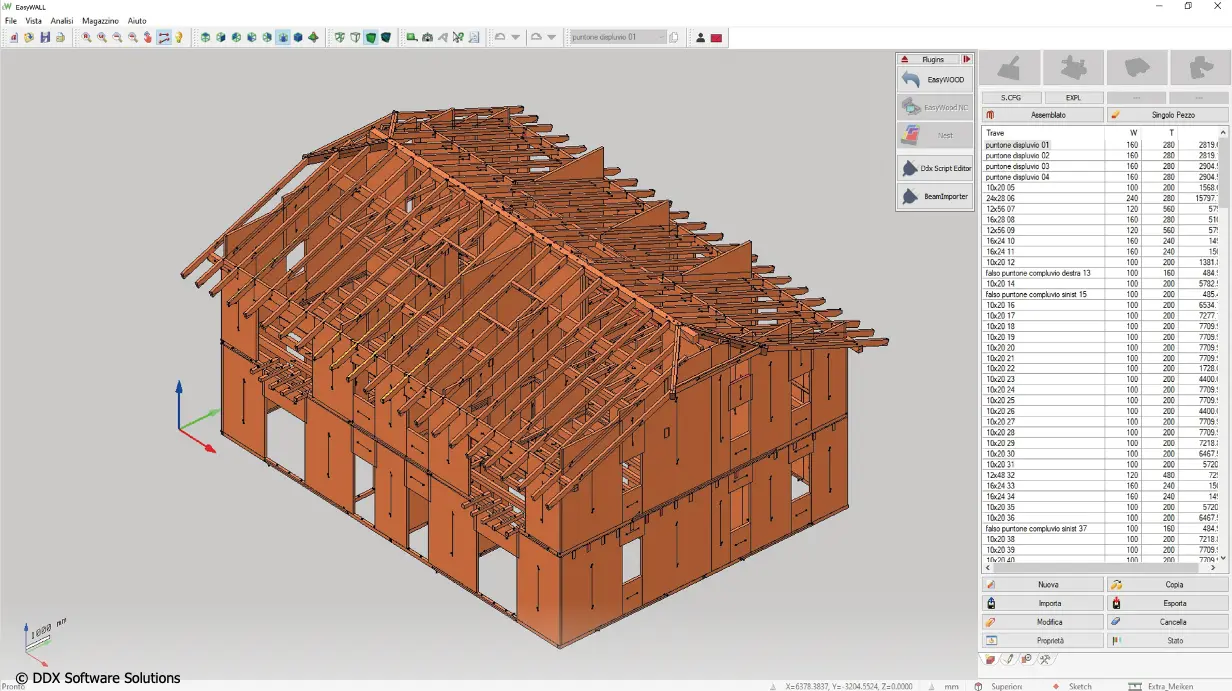Image resolution: width=1232 pixels, height=691 pixels.
Task: Click the Nuova button
Action: [x=1043, y=585]
